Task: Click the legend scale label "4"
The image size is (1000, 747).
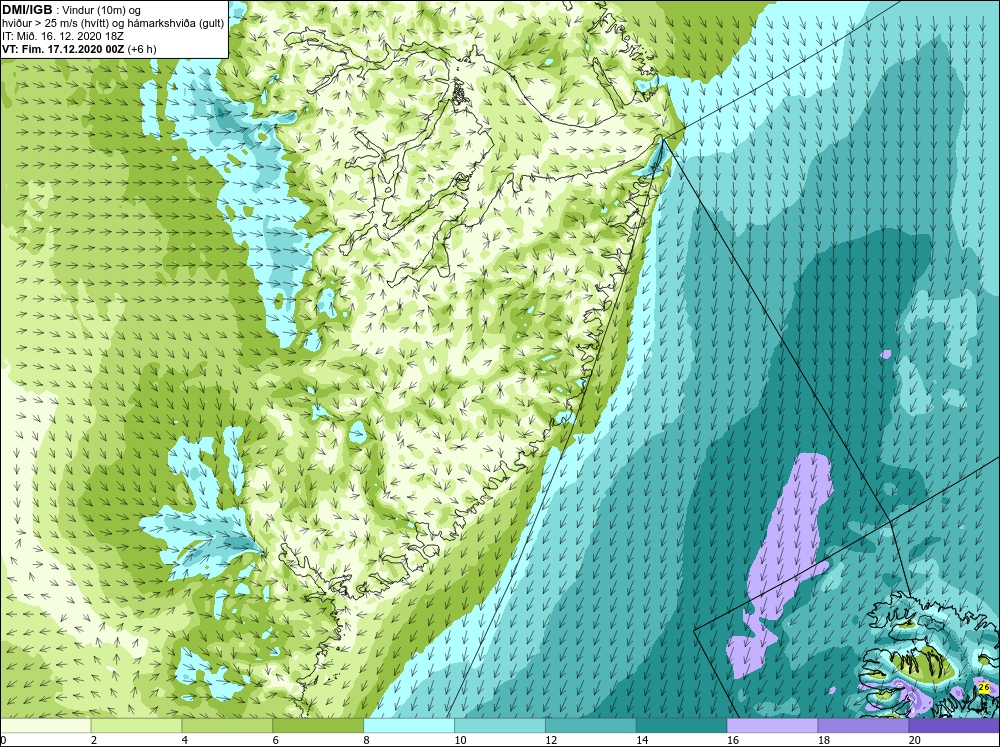Action: (184, 740)
